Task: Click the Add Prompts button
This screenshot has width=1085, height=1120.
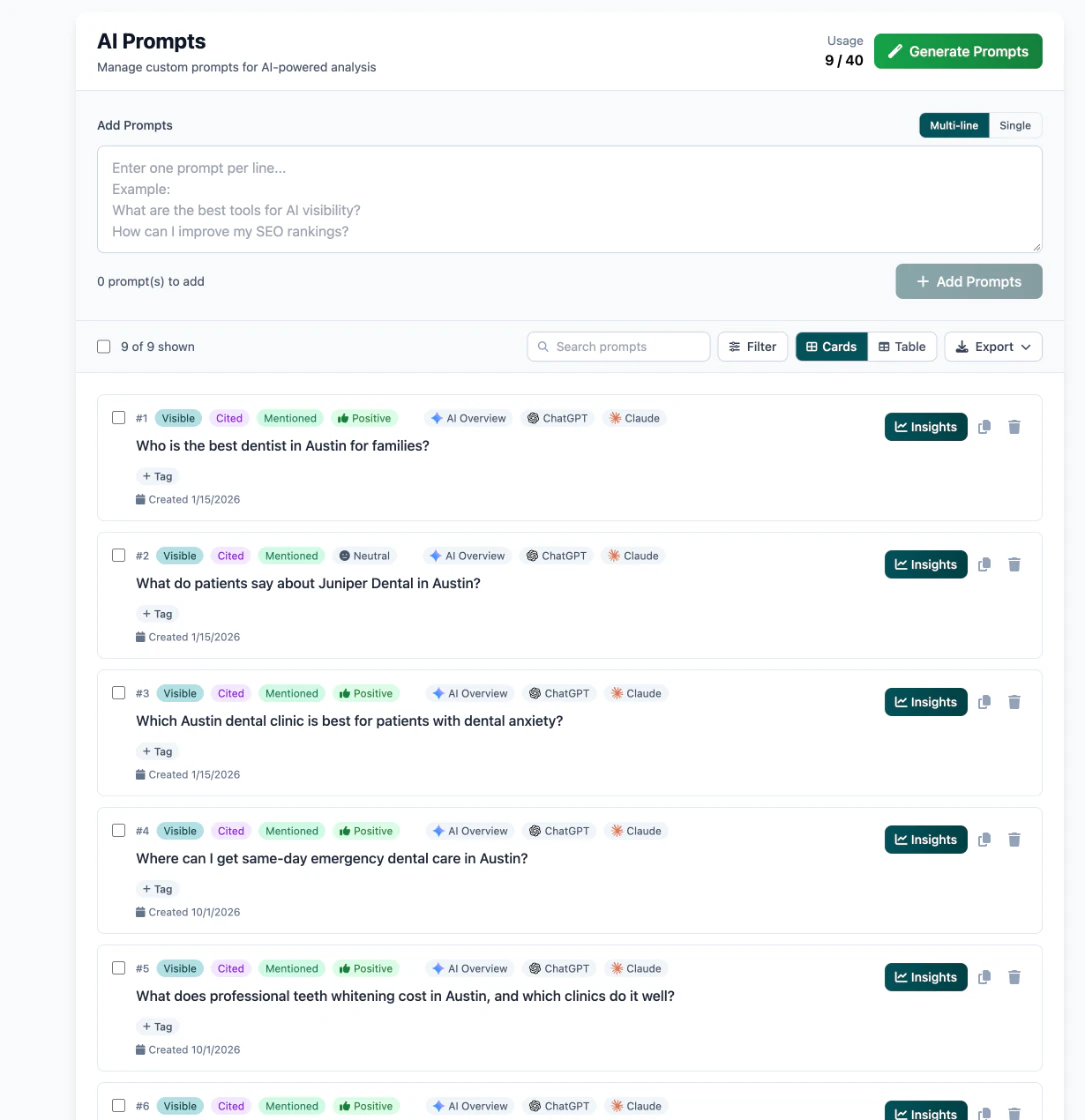Action: tap(969, 281)
